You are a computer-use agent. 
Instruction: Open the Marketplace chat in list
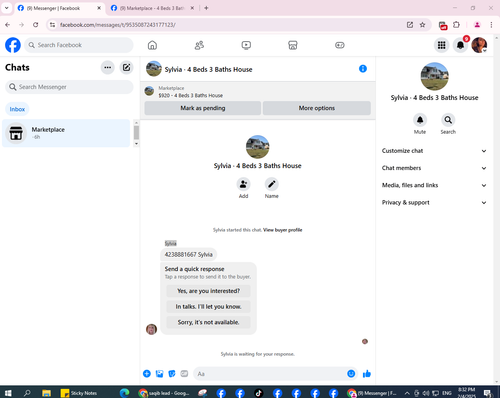66,133
